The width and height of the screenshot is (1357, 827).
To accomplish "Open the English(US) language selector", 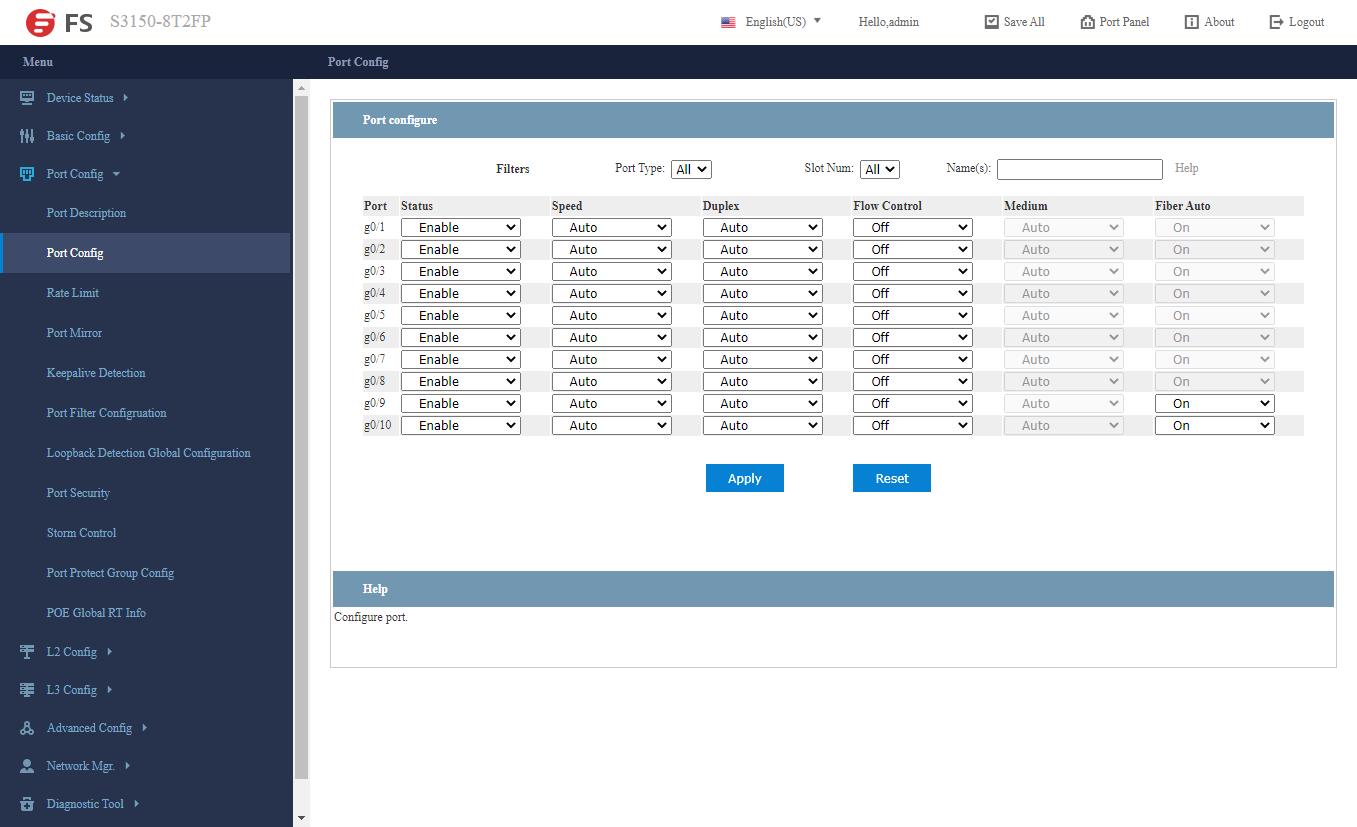I will pyautogui.click(x=771, y=22).
